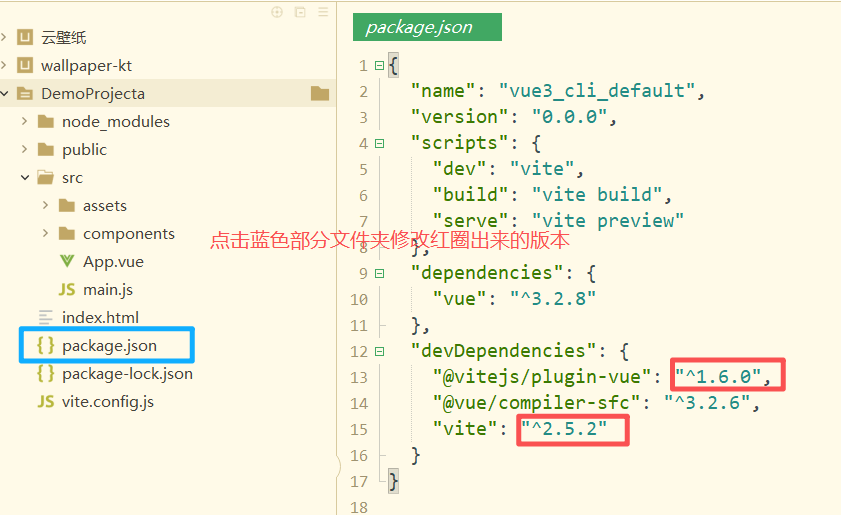
Task: Click the "^1.6.0" plugin-vue version value
Action: click(718, 377)
